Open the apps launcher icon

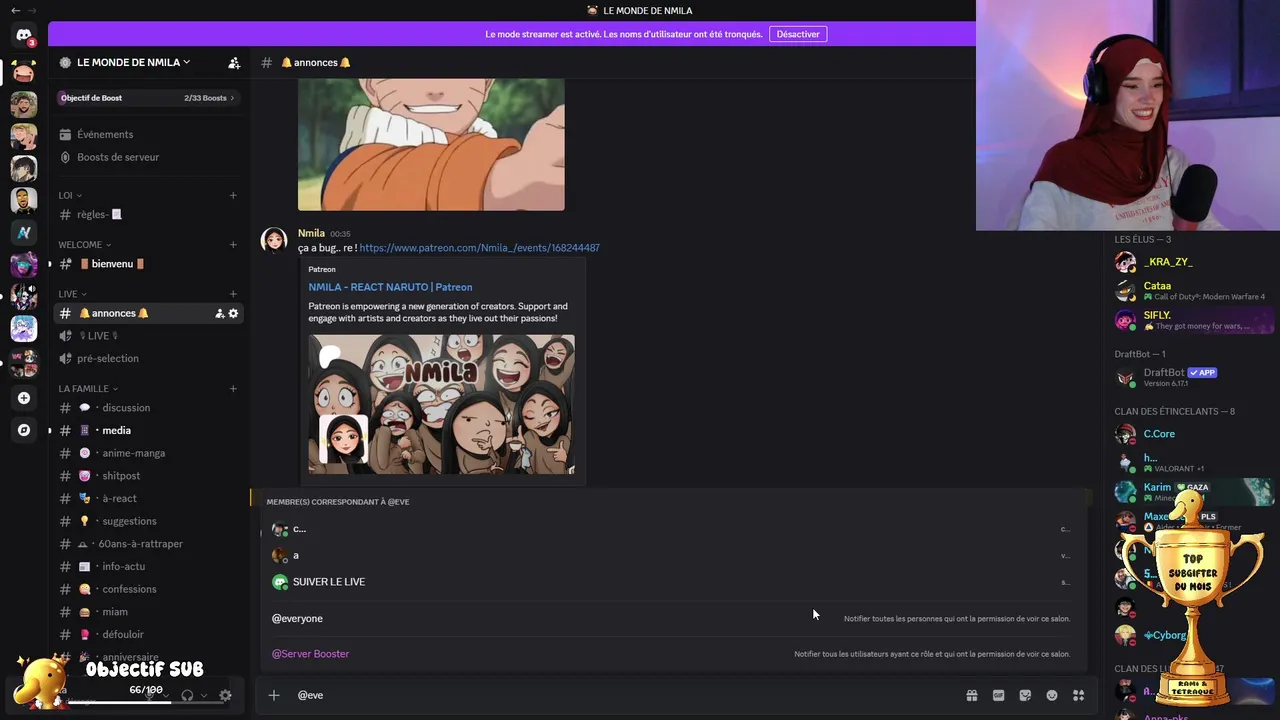[x=1079, y=695]
